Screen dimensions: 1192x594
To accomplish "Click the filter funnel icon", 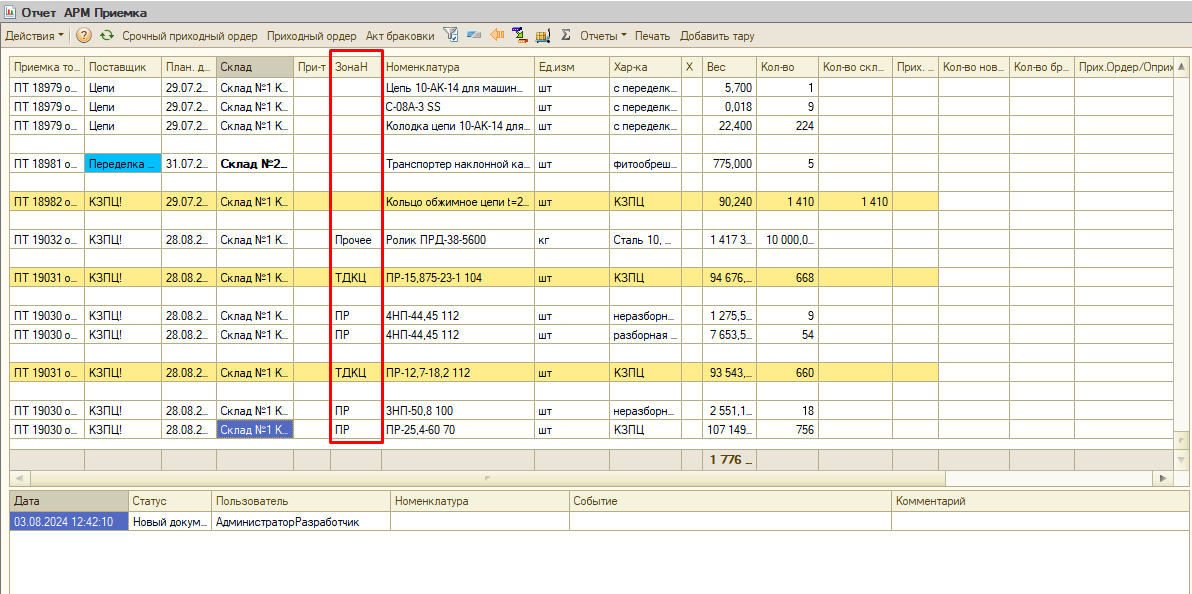I will 451,36.
